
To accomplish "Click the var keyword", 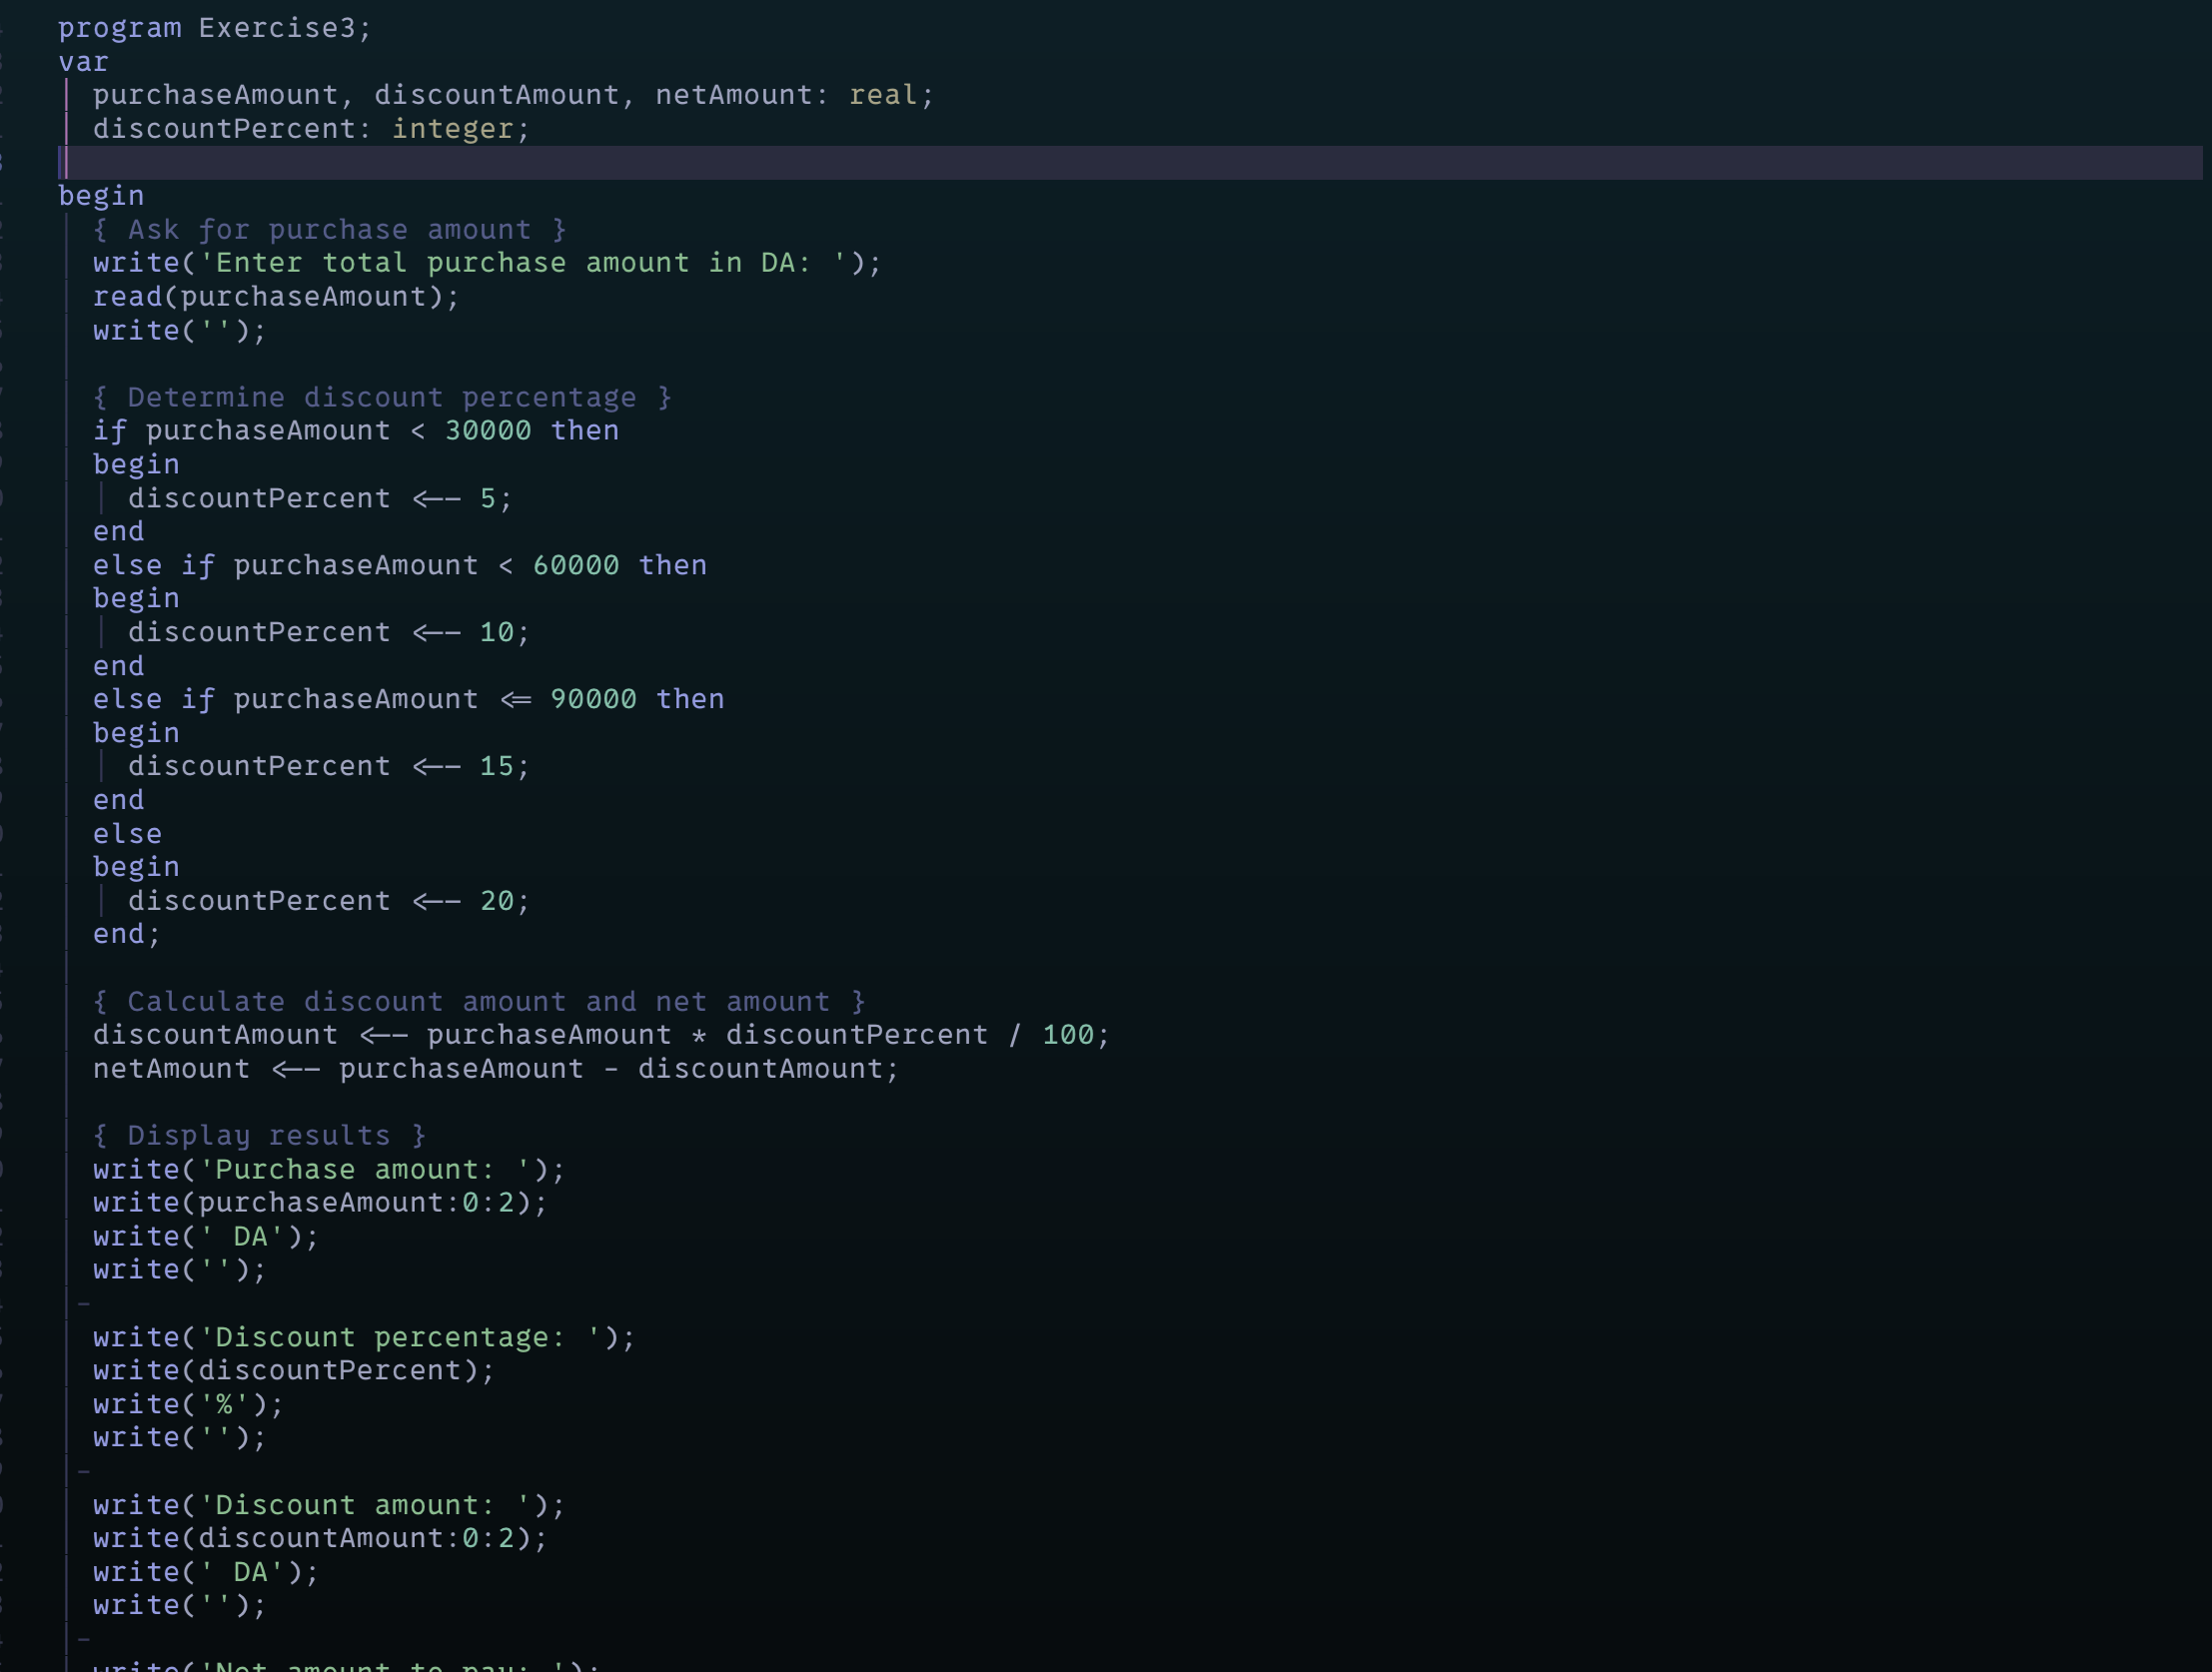I will (x=83, y=62).
